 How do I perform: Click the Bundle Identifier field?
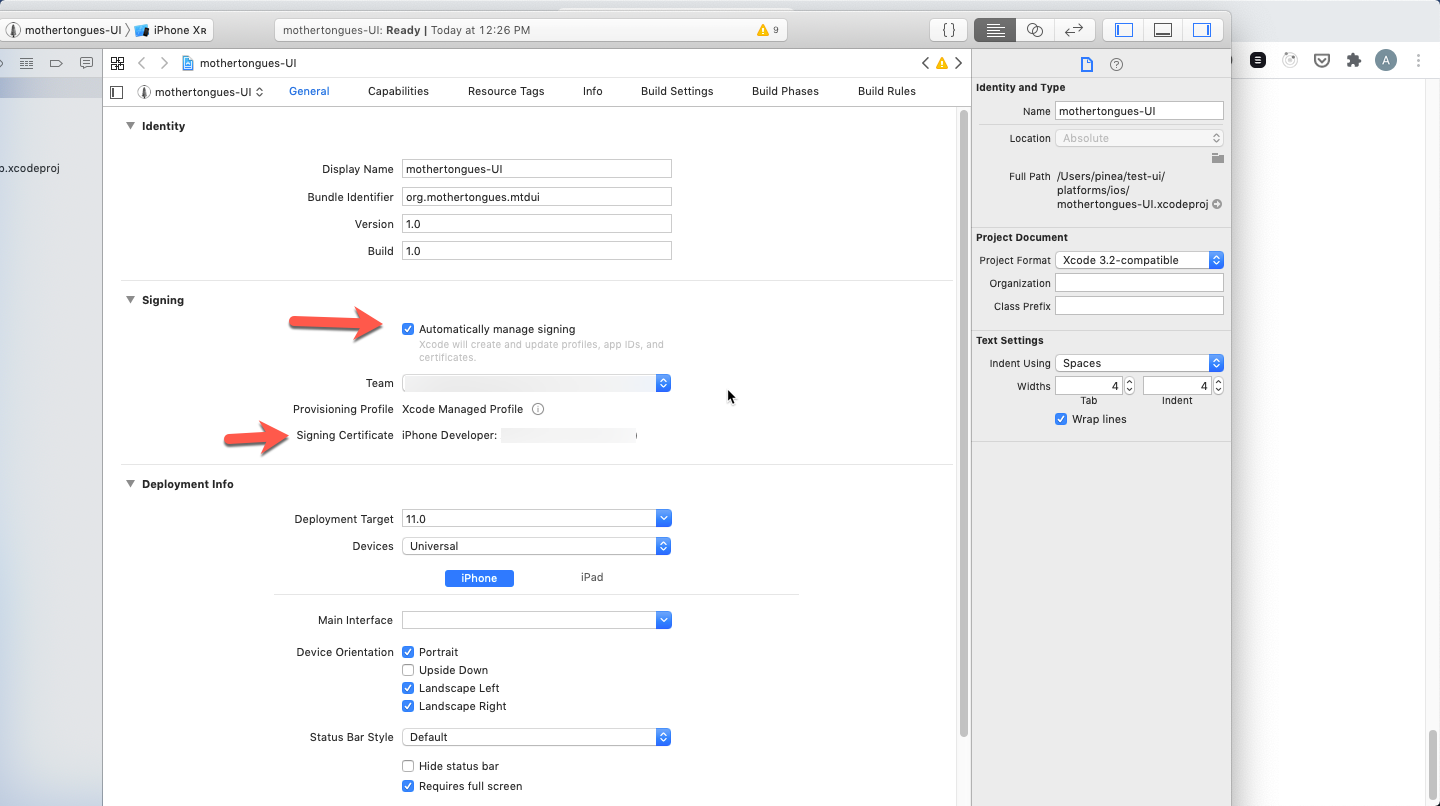[536, 197]
